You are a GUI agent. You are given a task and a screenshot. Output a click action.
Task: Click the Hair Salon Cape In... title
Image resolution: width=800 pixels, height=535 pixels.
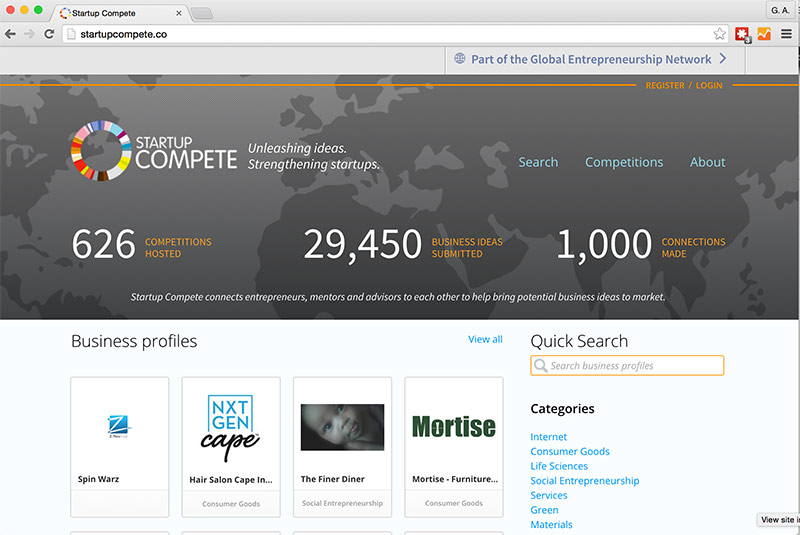click(x=231, y=479)
